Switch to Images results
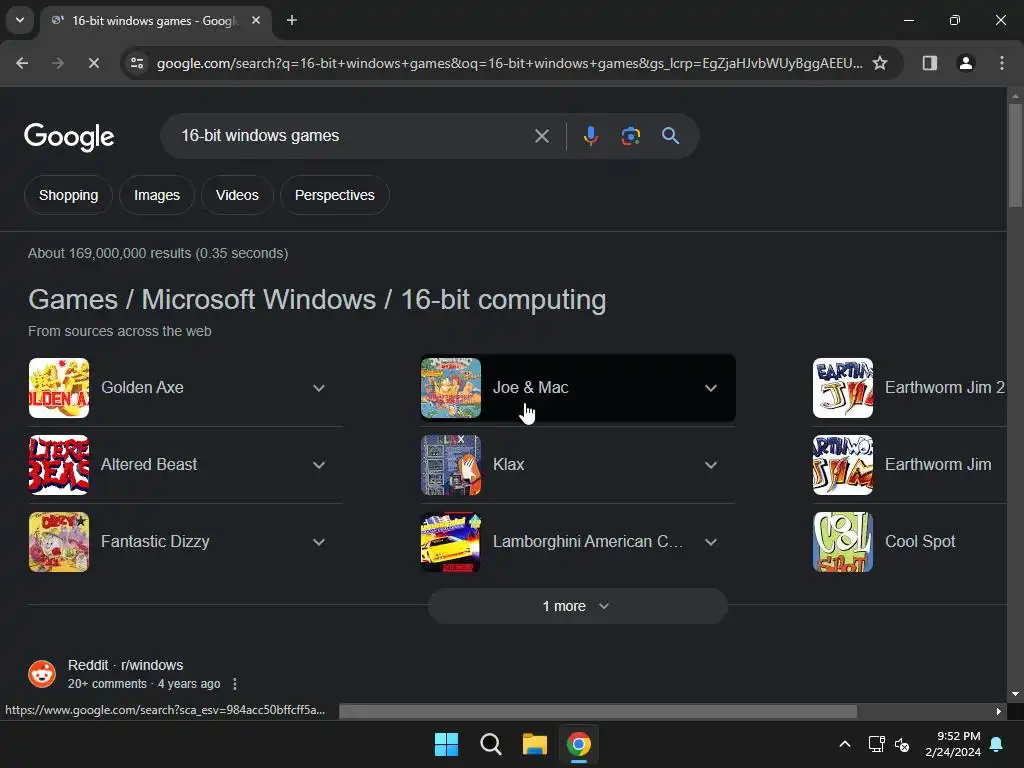This screenshot has width=1024, height=768. pos(157,195)
